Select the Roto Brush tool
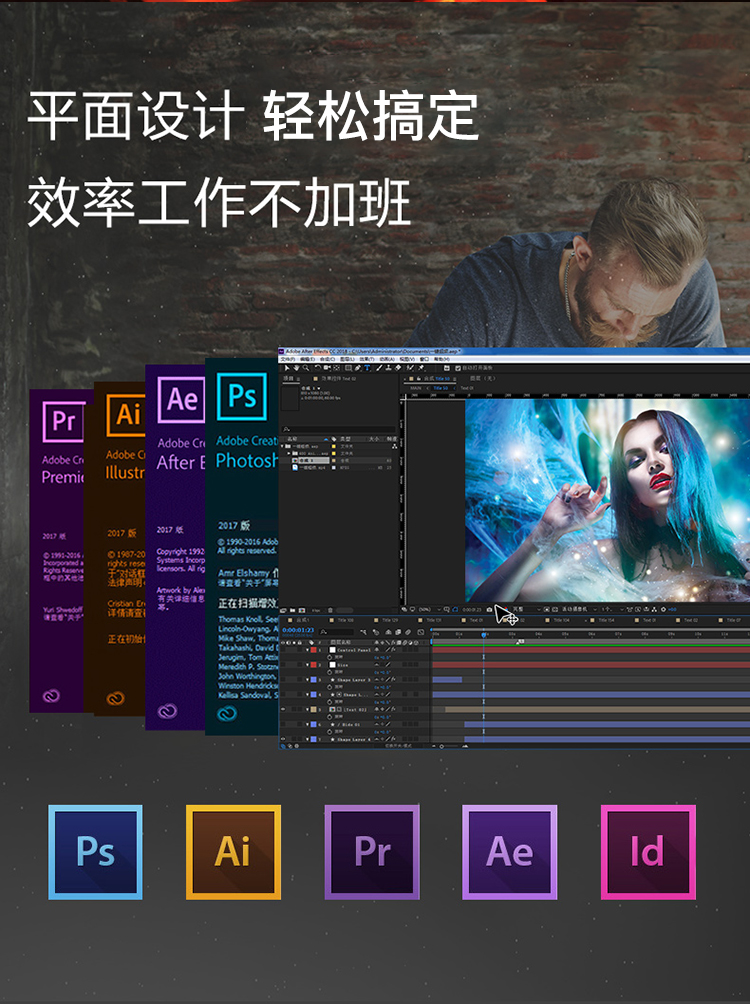The width and height of the screenshot is (750, 1004). (x=410, y=368)
